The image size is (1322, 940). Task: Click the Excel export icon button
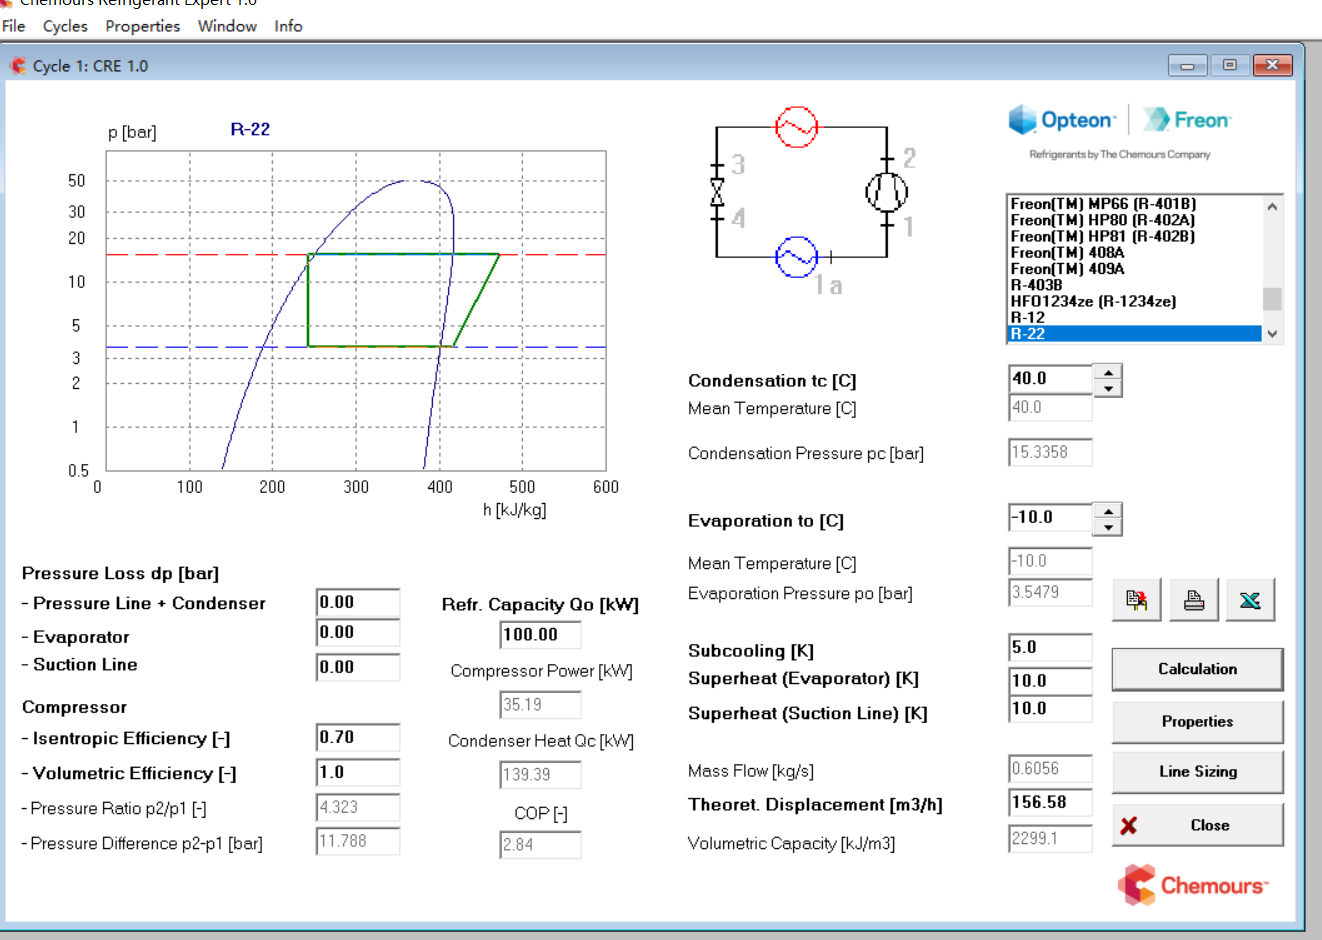(x=1250, y=600)
